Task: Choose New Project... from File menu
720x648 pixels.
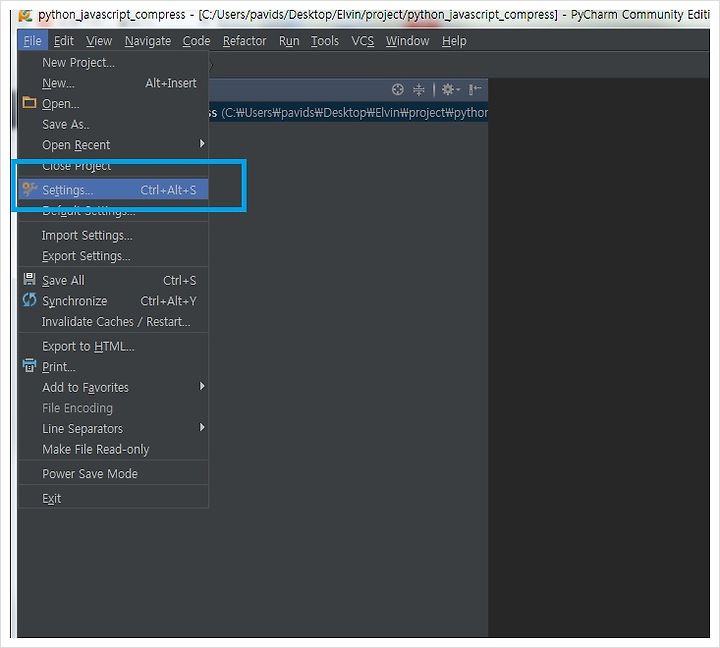Action: (x=113, y=62)
